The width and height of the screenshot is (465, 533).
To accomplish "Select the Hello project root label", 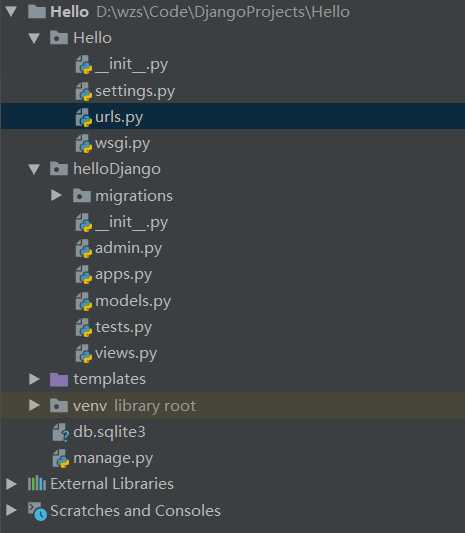I will (x=69, y=12).
